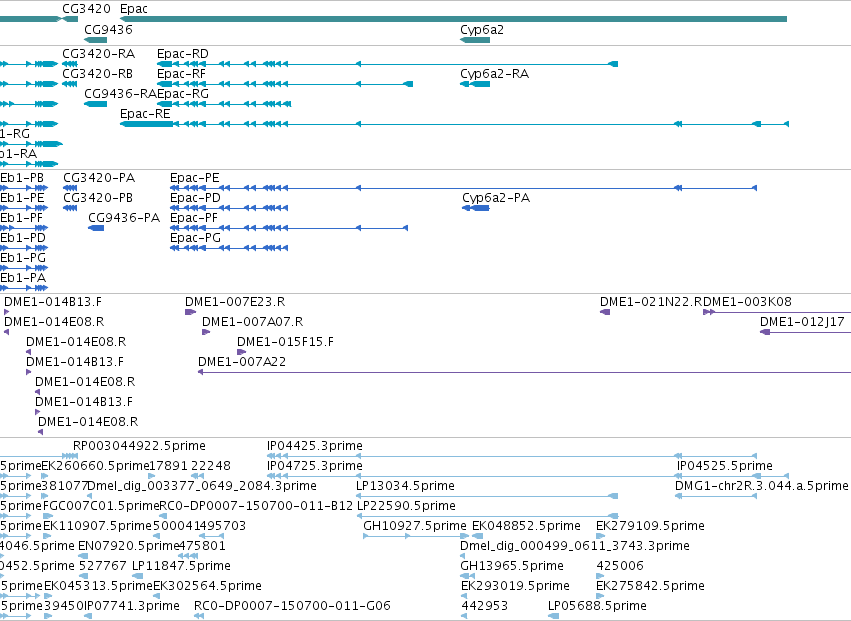Screen dimensions: 851x621
Task: Select the EK279109.5prime label
Action: click(x=650, y=526)
